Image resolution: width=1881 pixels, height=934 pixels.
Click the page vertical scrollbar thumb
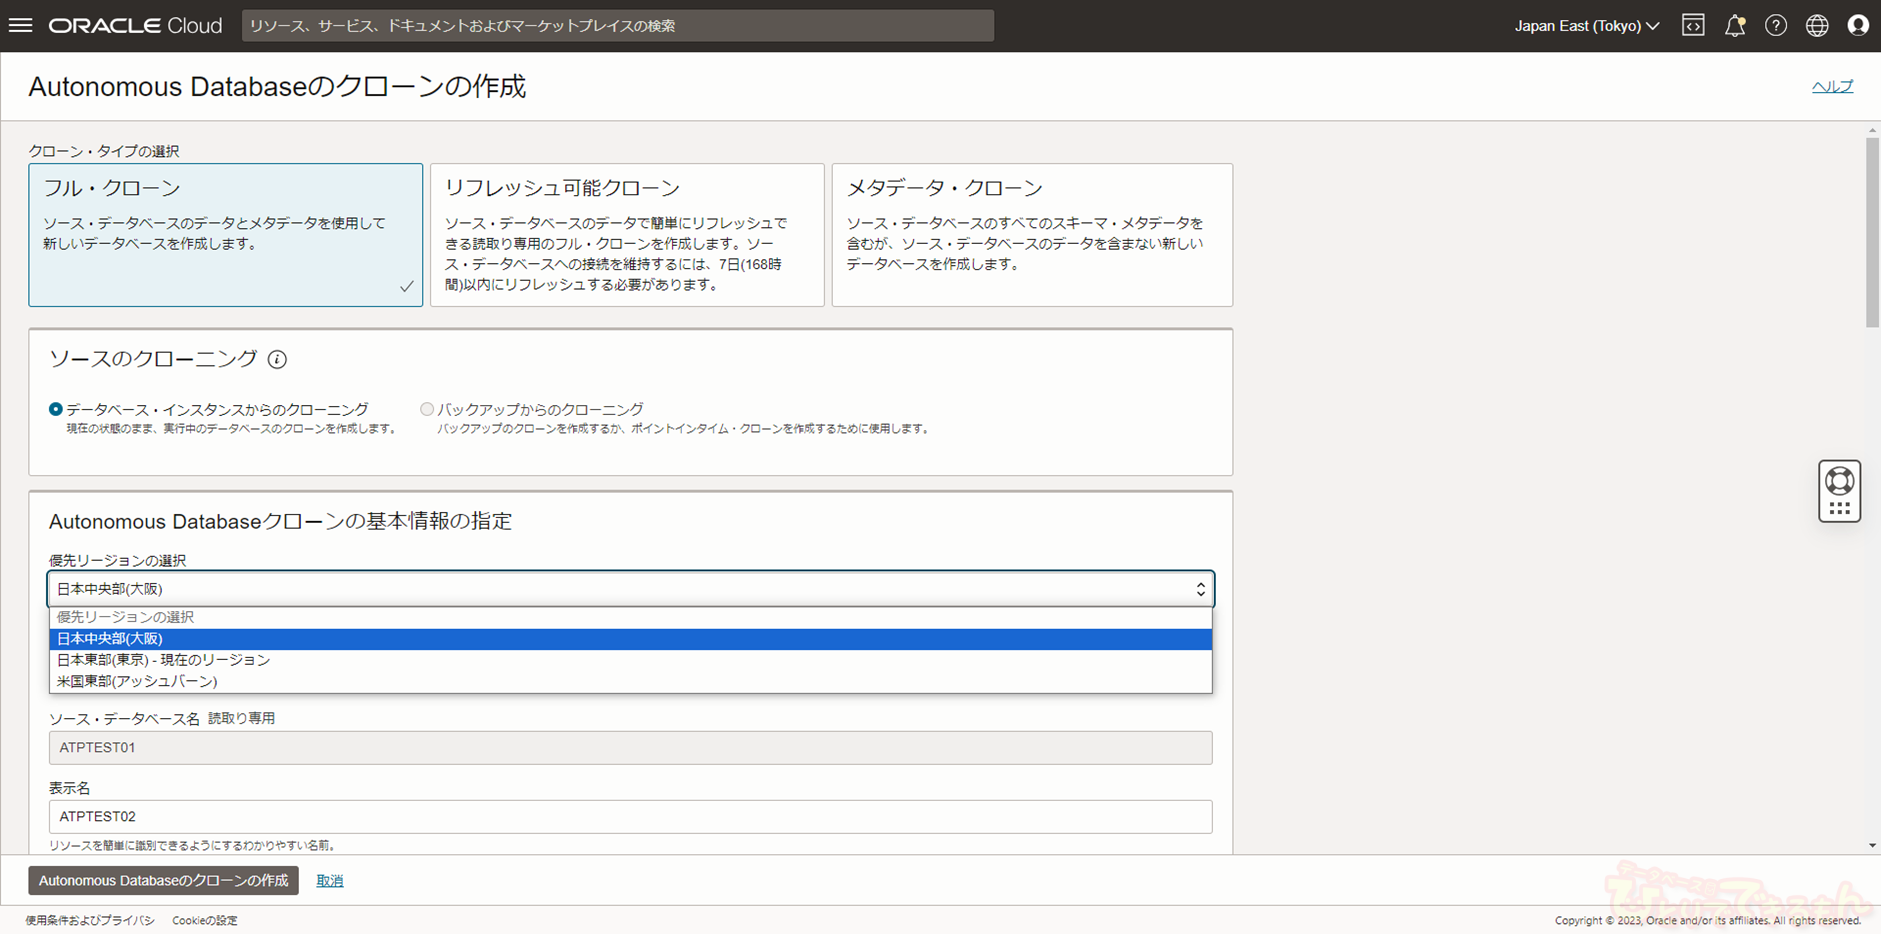[x=1872, y=232]
